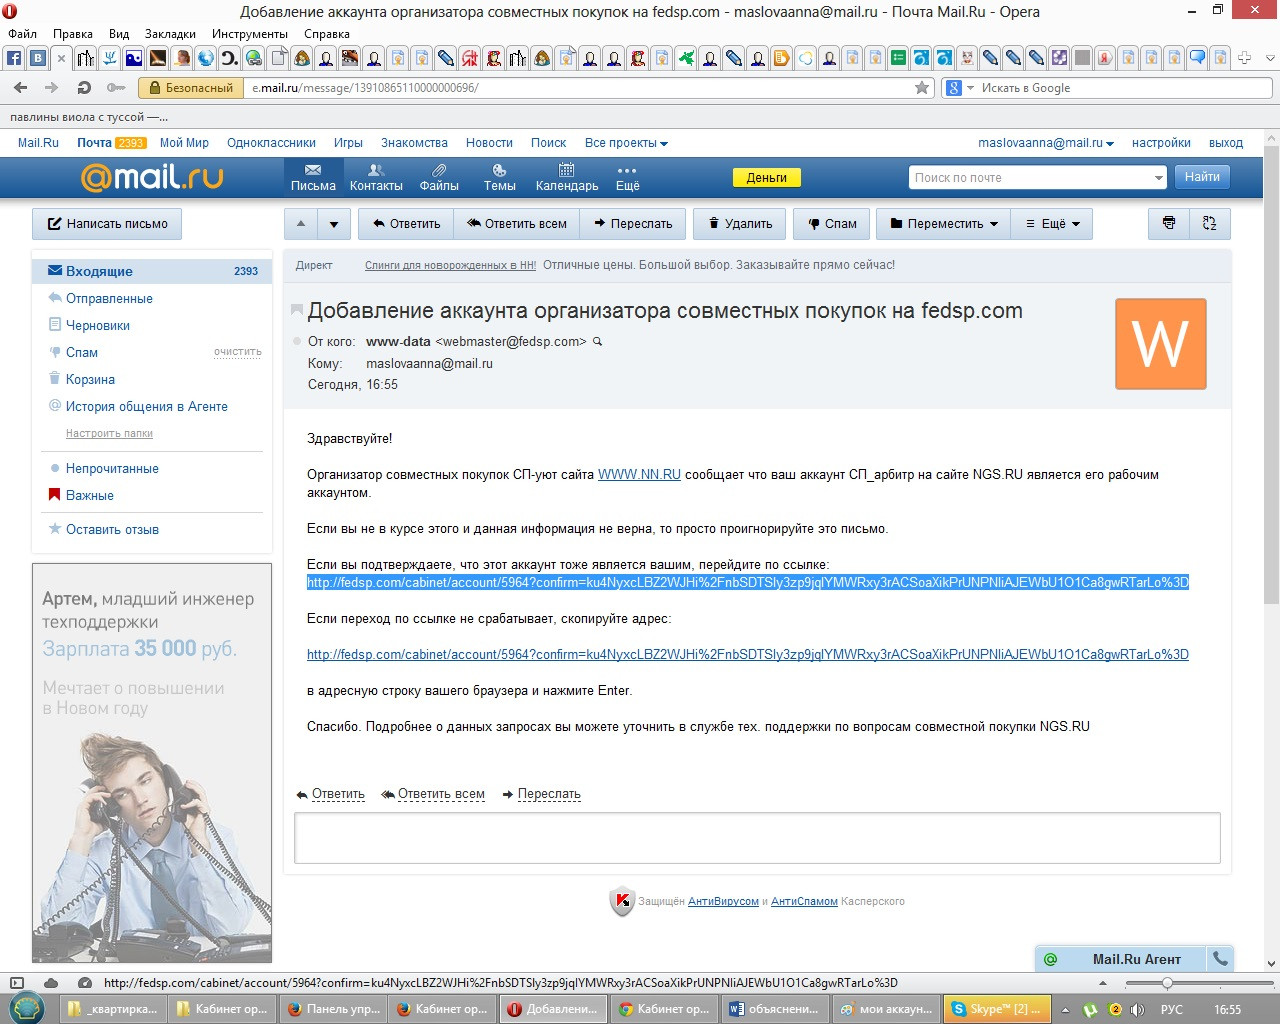Open the Файлы section

[x=439, y=177]
